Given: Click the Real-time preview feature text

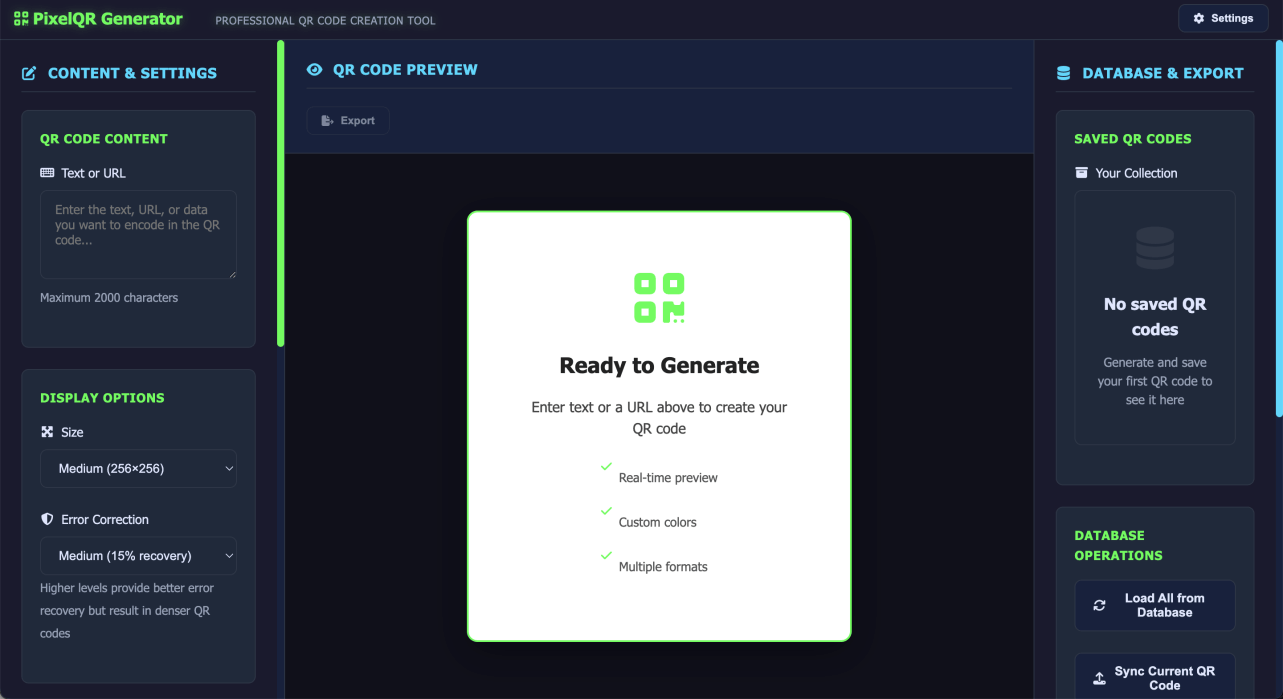Looking at the screenshot, I should point(668,478).
